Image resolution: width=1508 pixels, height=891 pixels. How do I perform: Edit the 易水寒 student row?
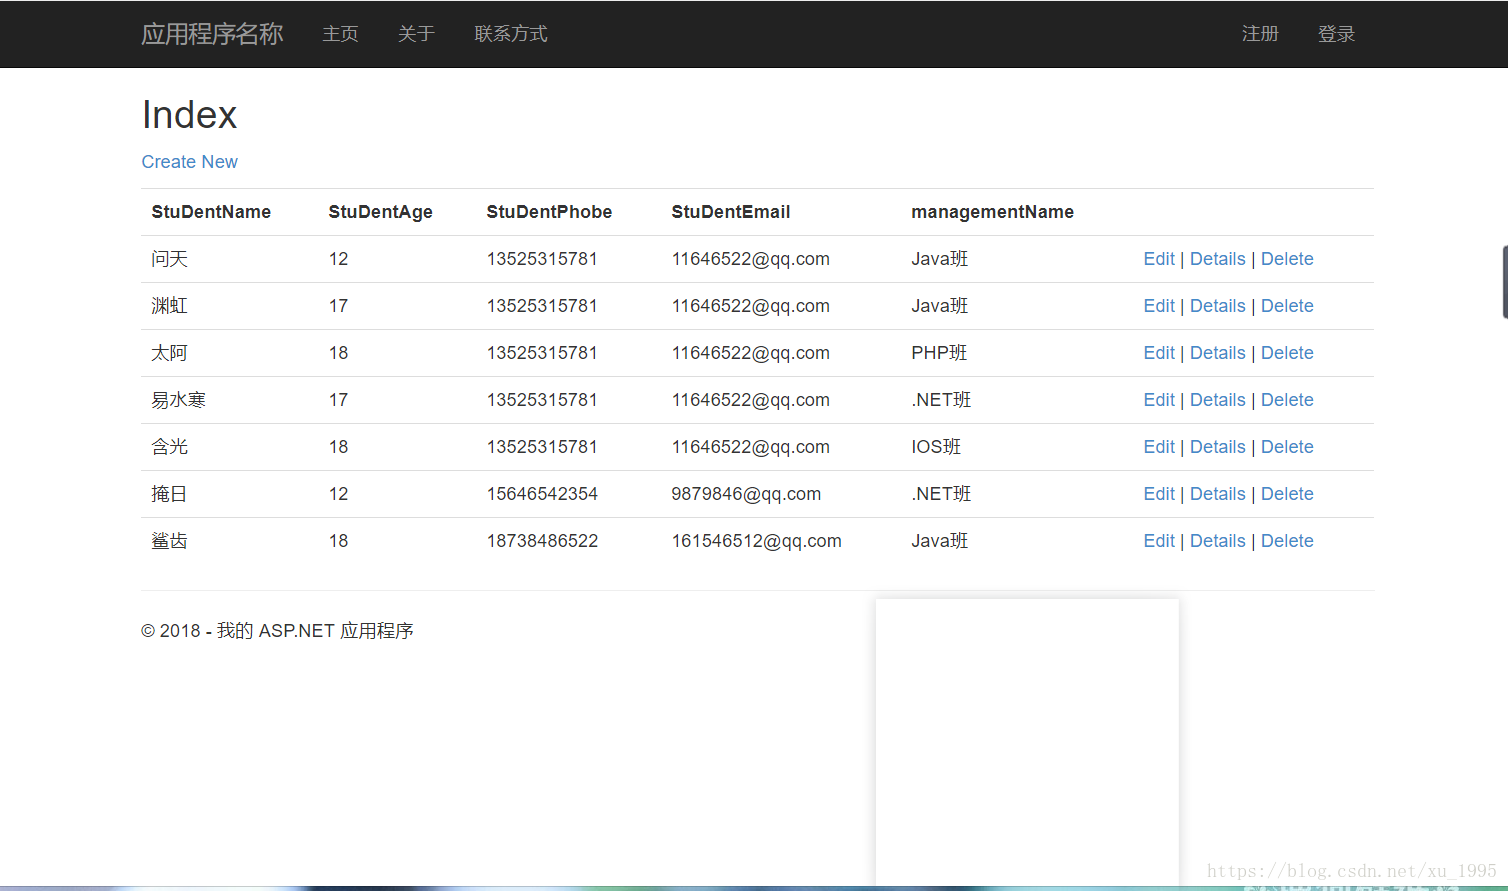pos(1159,400)
